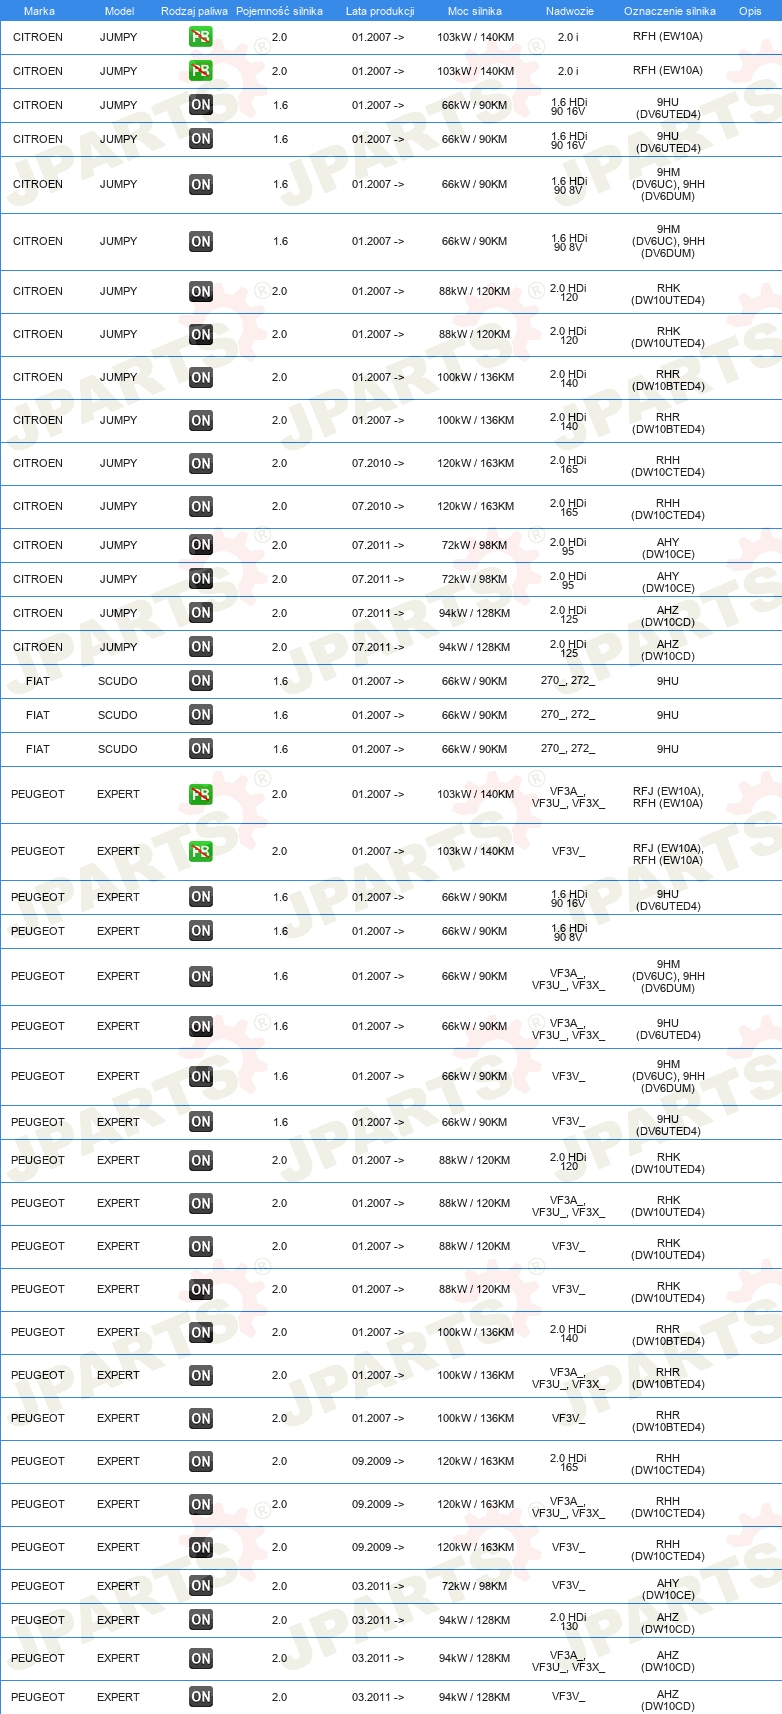The width and height of the screenshot is (782, 1714).
Task: Click ON icon in Peugeot 2.0 HDi 130 row
Action: click(x=201, y=1620)
